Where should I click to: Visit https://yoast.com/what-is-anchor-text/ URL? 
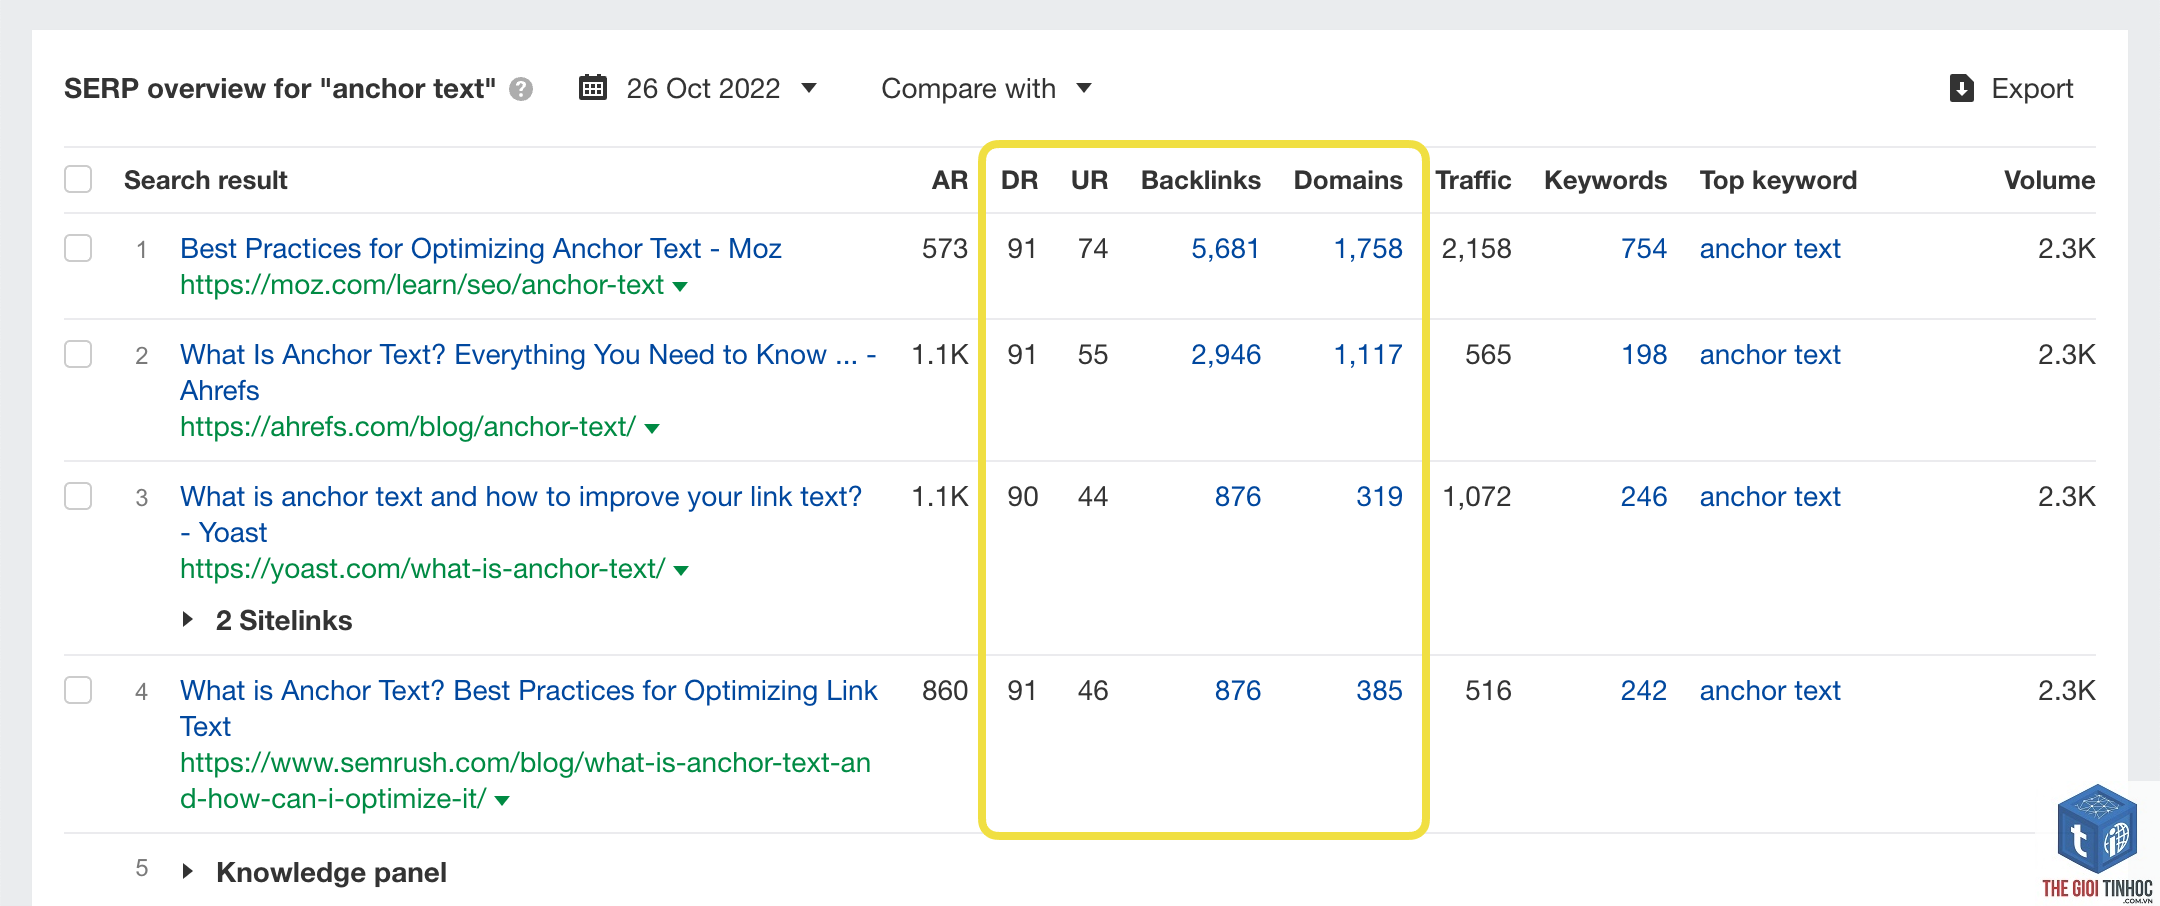coord(422,569)
